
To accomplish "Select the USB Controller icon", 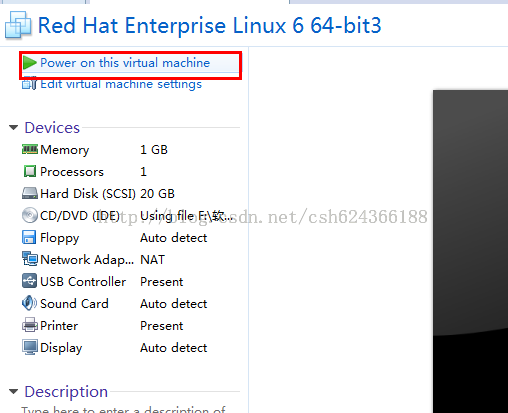I will (x=29, y=281).
